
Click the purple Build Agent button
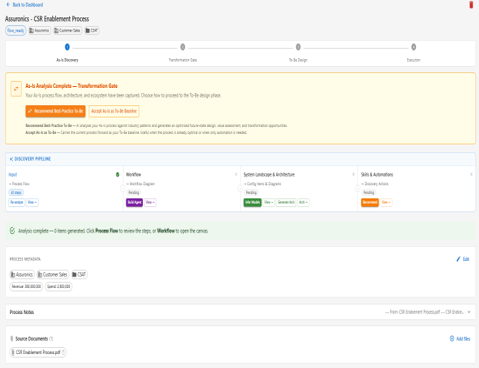coord(134,202)
